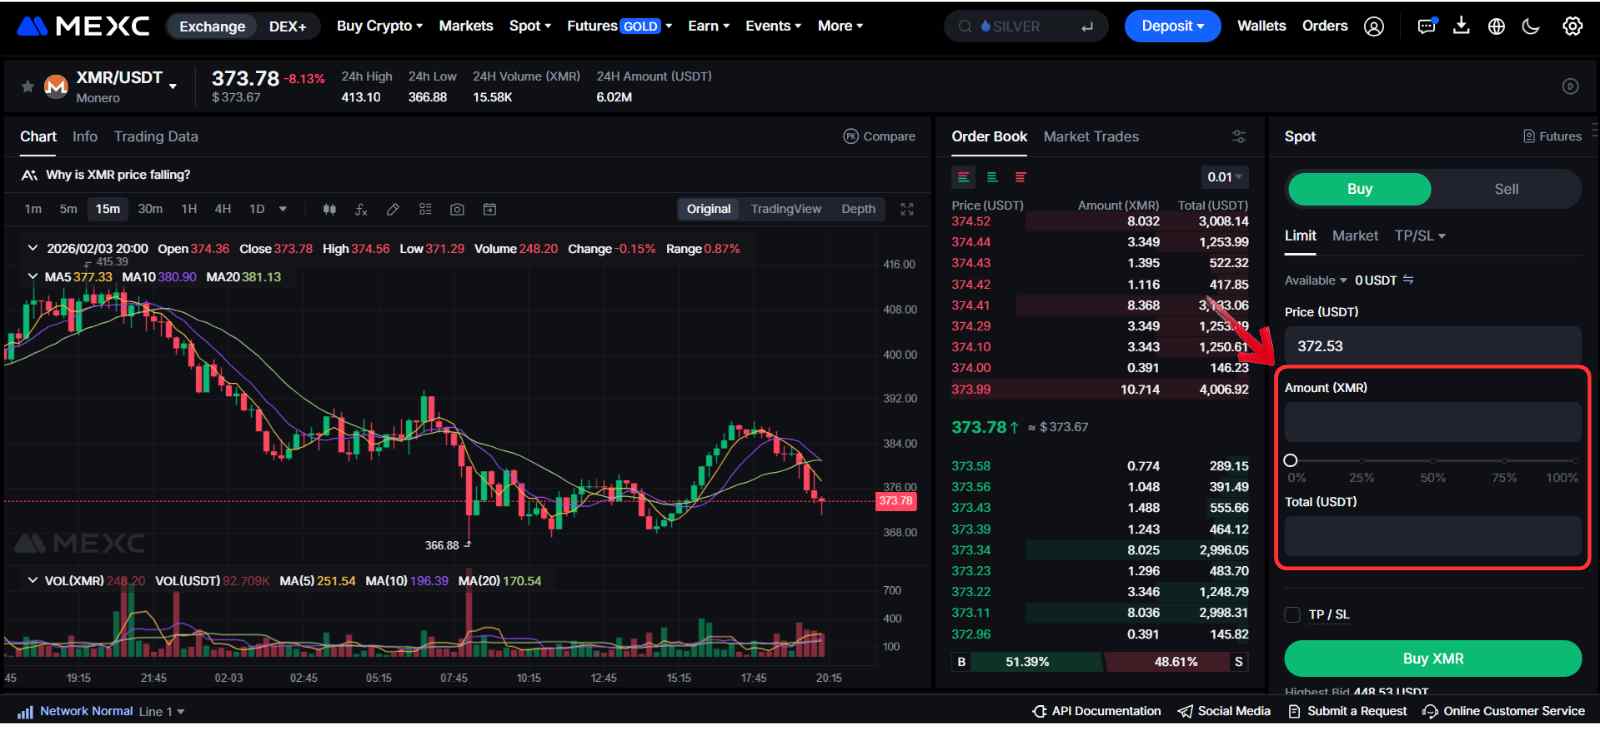
Task: Select DEX+ mode in header
Action: coord(288,26)
